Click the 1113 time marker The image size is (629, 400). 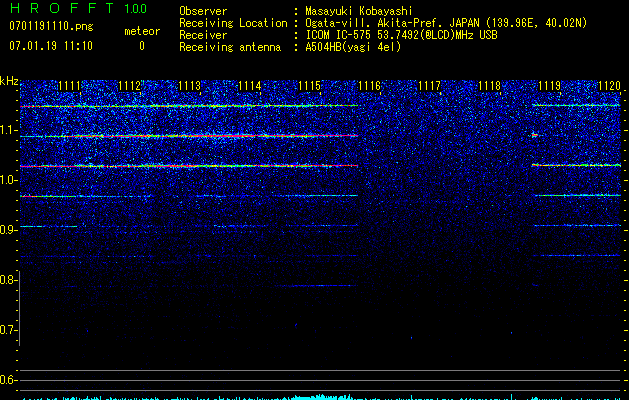coord(189,86)
